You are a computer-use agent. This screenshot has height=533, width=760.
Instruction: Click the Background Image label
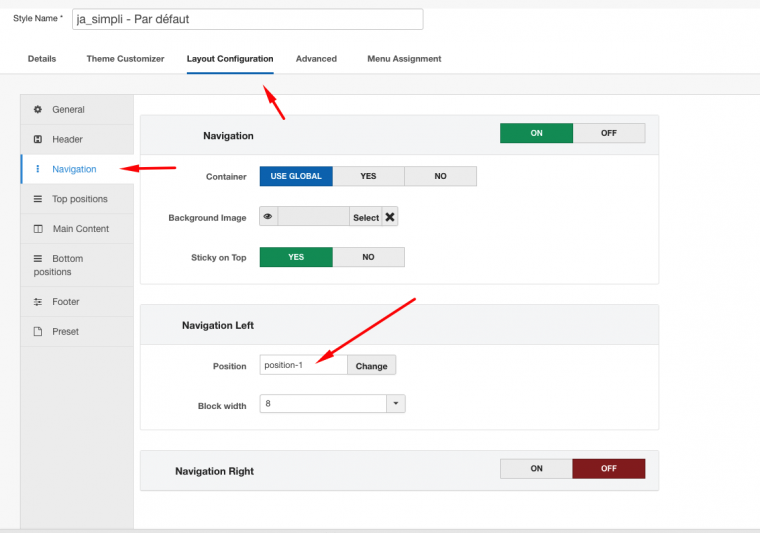[207, 218]
